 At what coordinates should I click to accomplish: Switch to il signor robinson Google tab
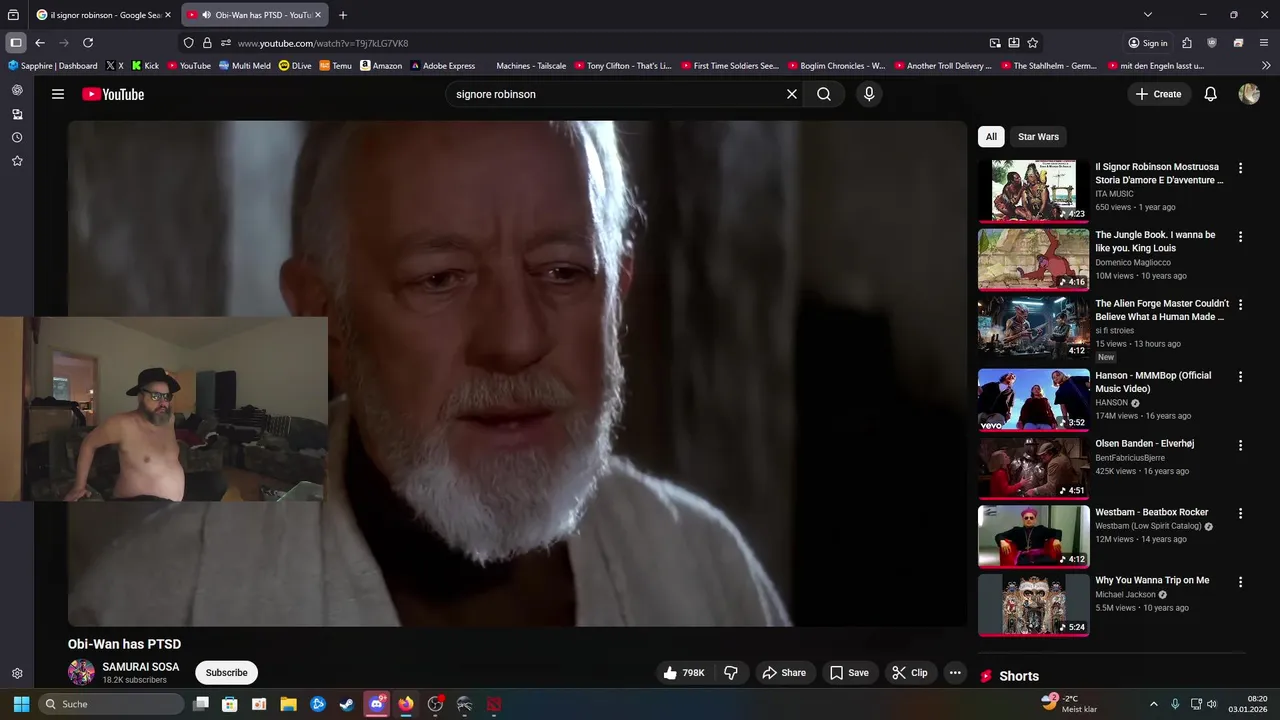tap(102, 15)
